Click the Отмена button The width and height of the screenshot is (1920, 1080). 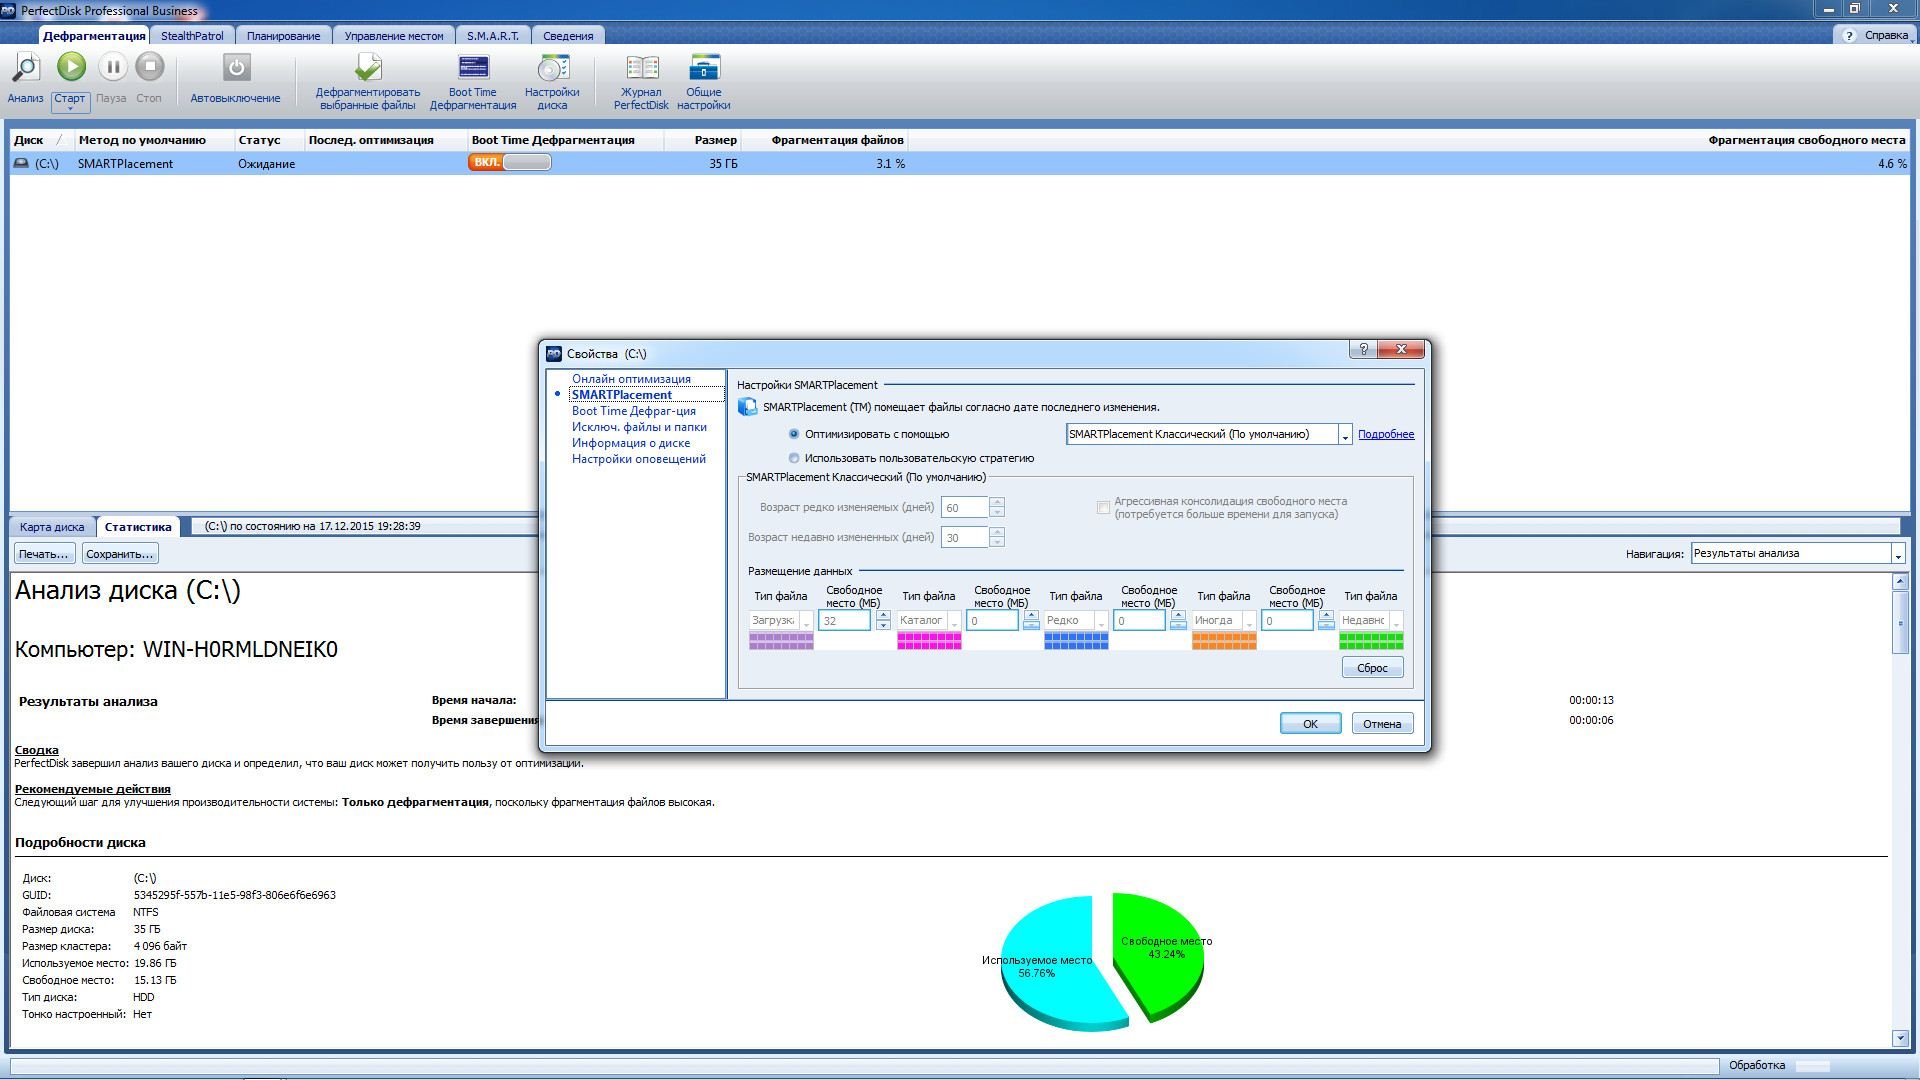(1382, 724)
